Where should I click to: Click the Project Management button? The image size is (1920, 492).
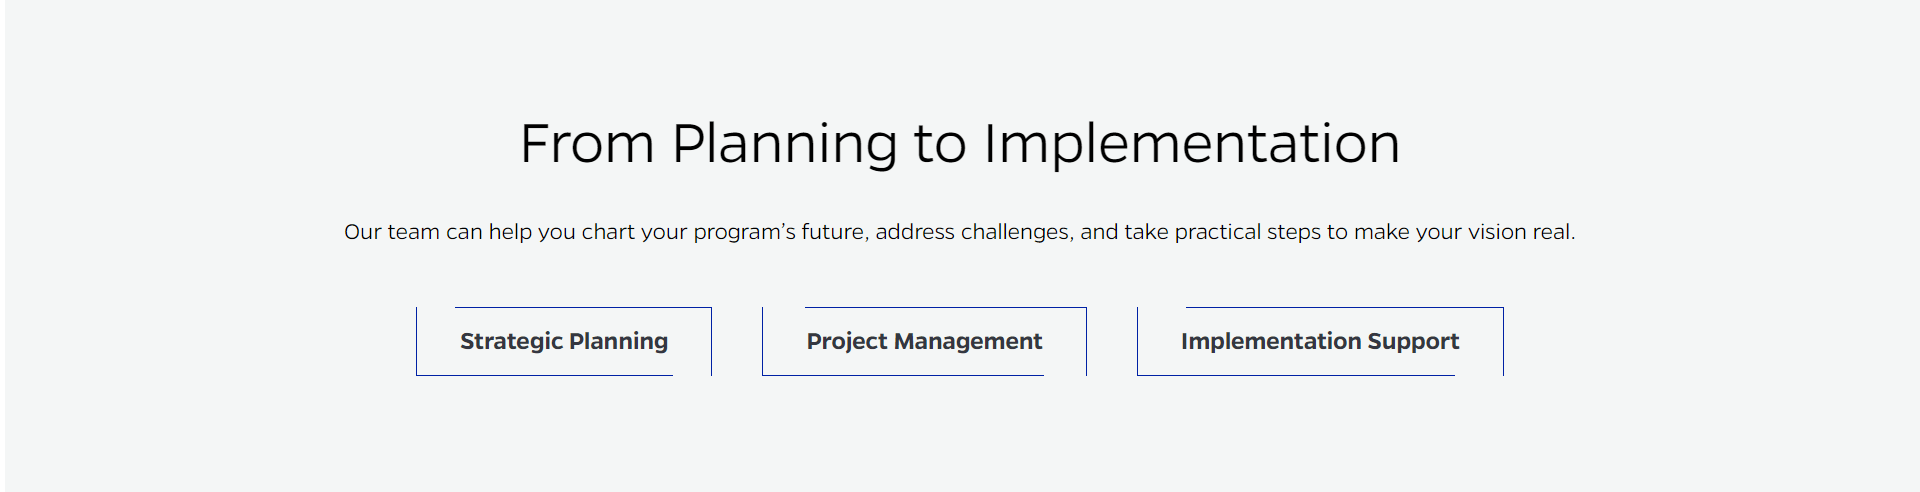tap(924, 341)
